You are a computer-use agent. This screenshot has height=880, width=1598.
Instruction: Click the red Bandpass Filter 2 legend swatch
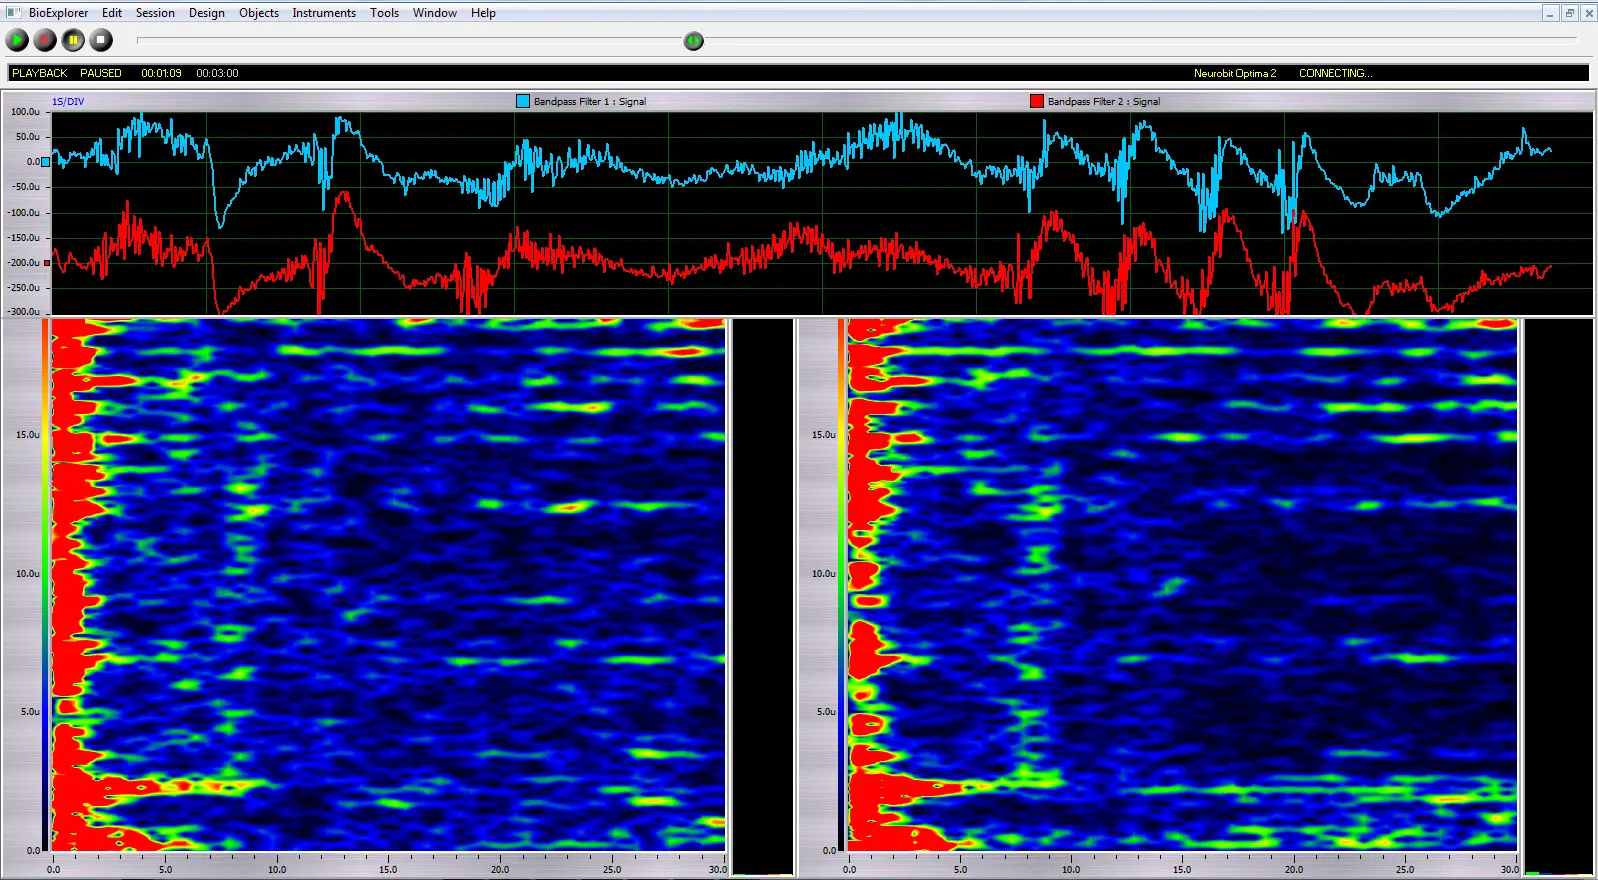(x=1037, y=101)
